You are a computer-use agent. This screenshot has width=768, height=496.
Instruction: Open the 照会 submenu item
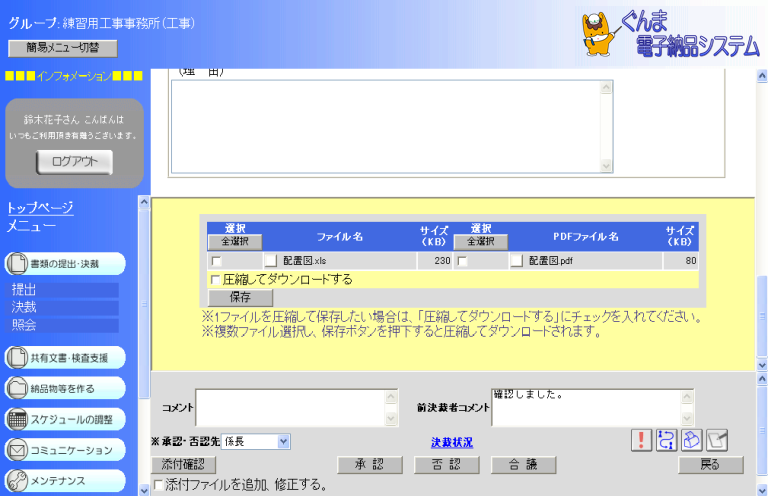(x=63, y=325)
